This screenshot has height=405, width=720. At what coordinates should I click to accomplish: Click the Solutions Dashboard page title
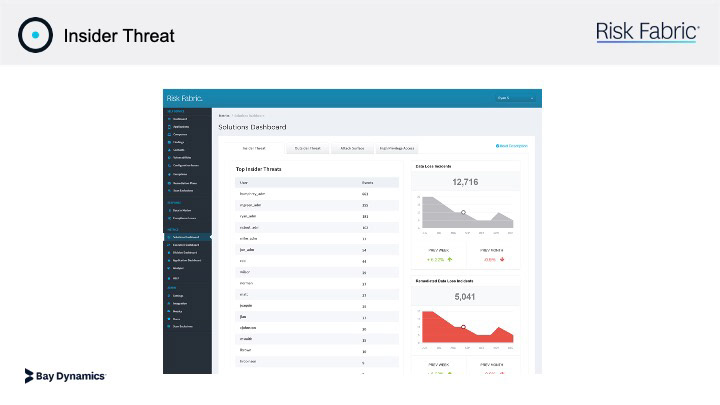(252, 127)
